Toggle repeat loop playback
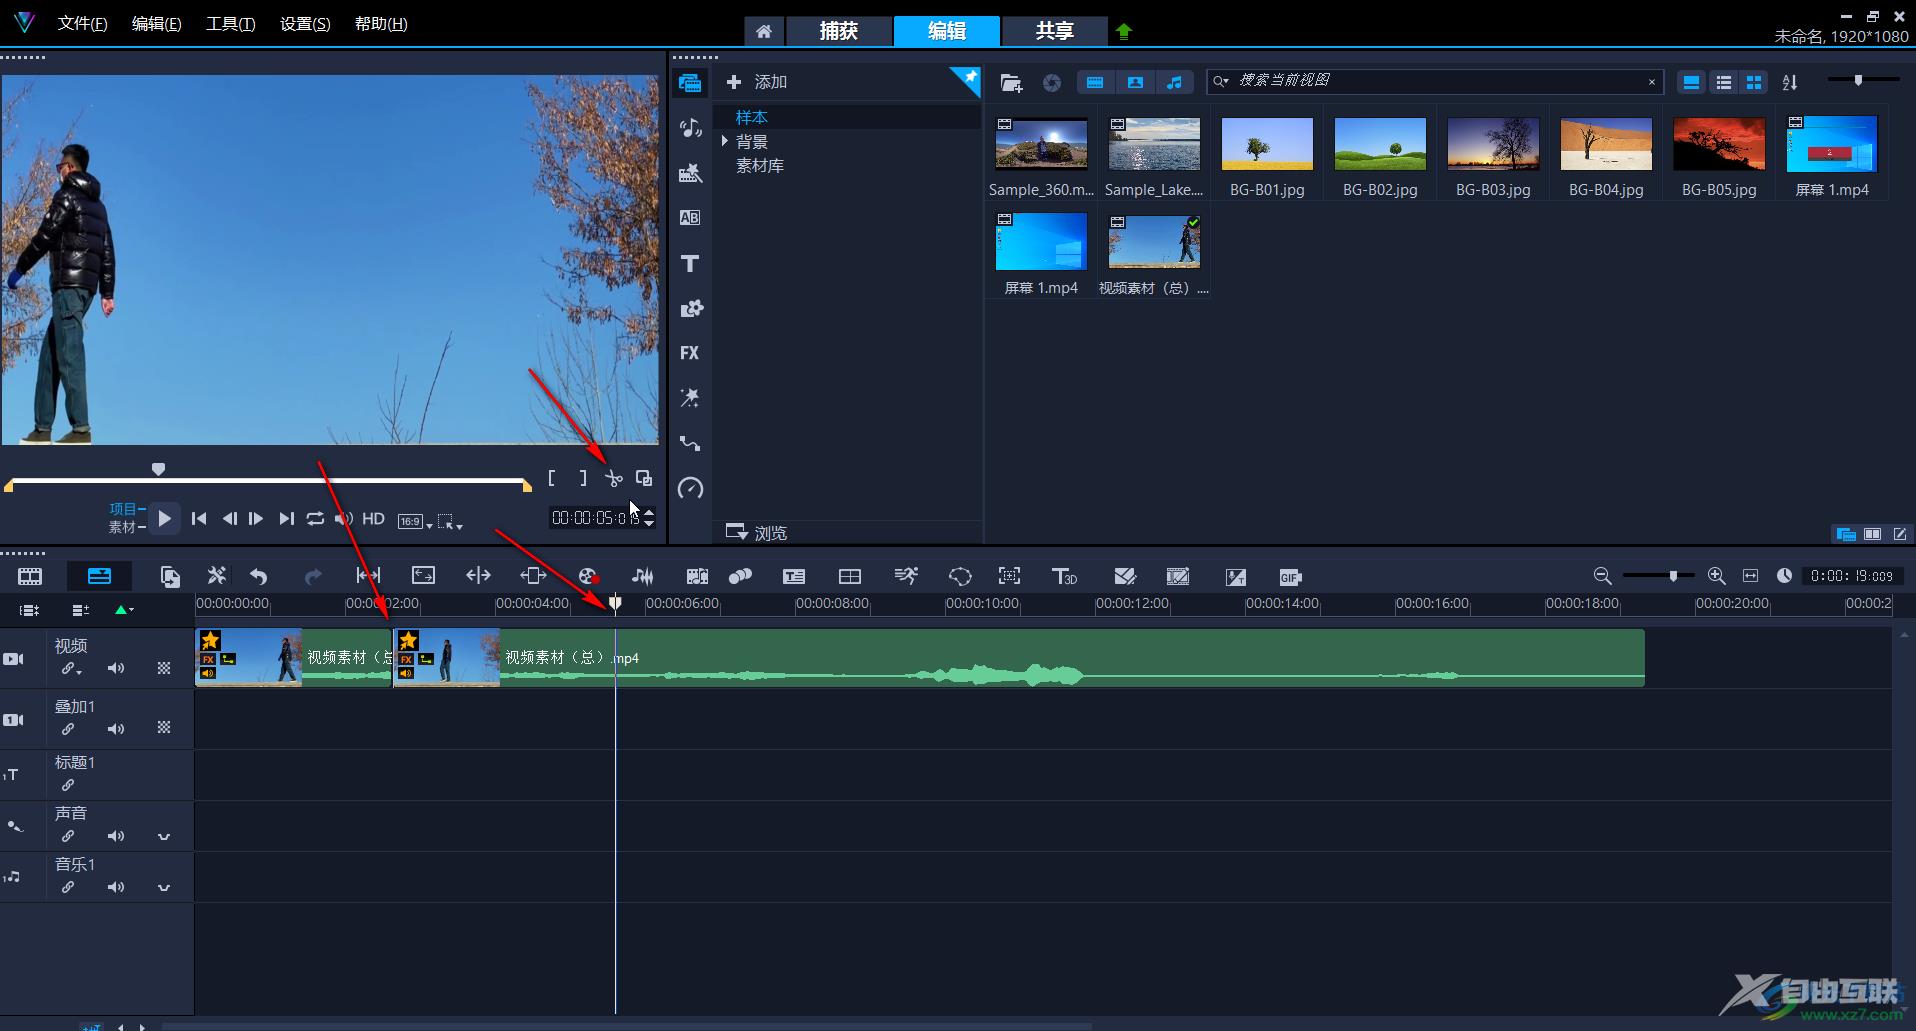1916x1031 pixels. pos(315,518)
